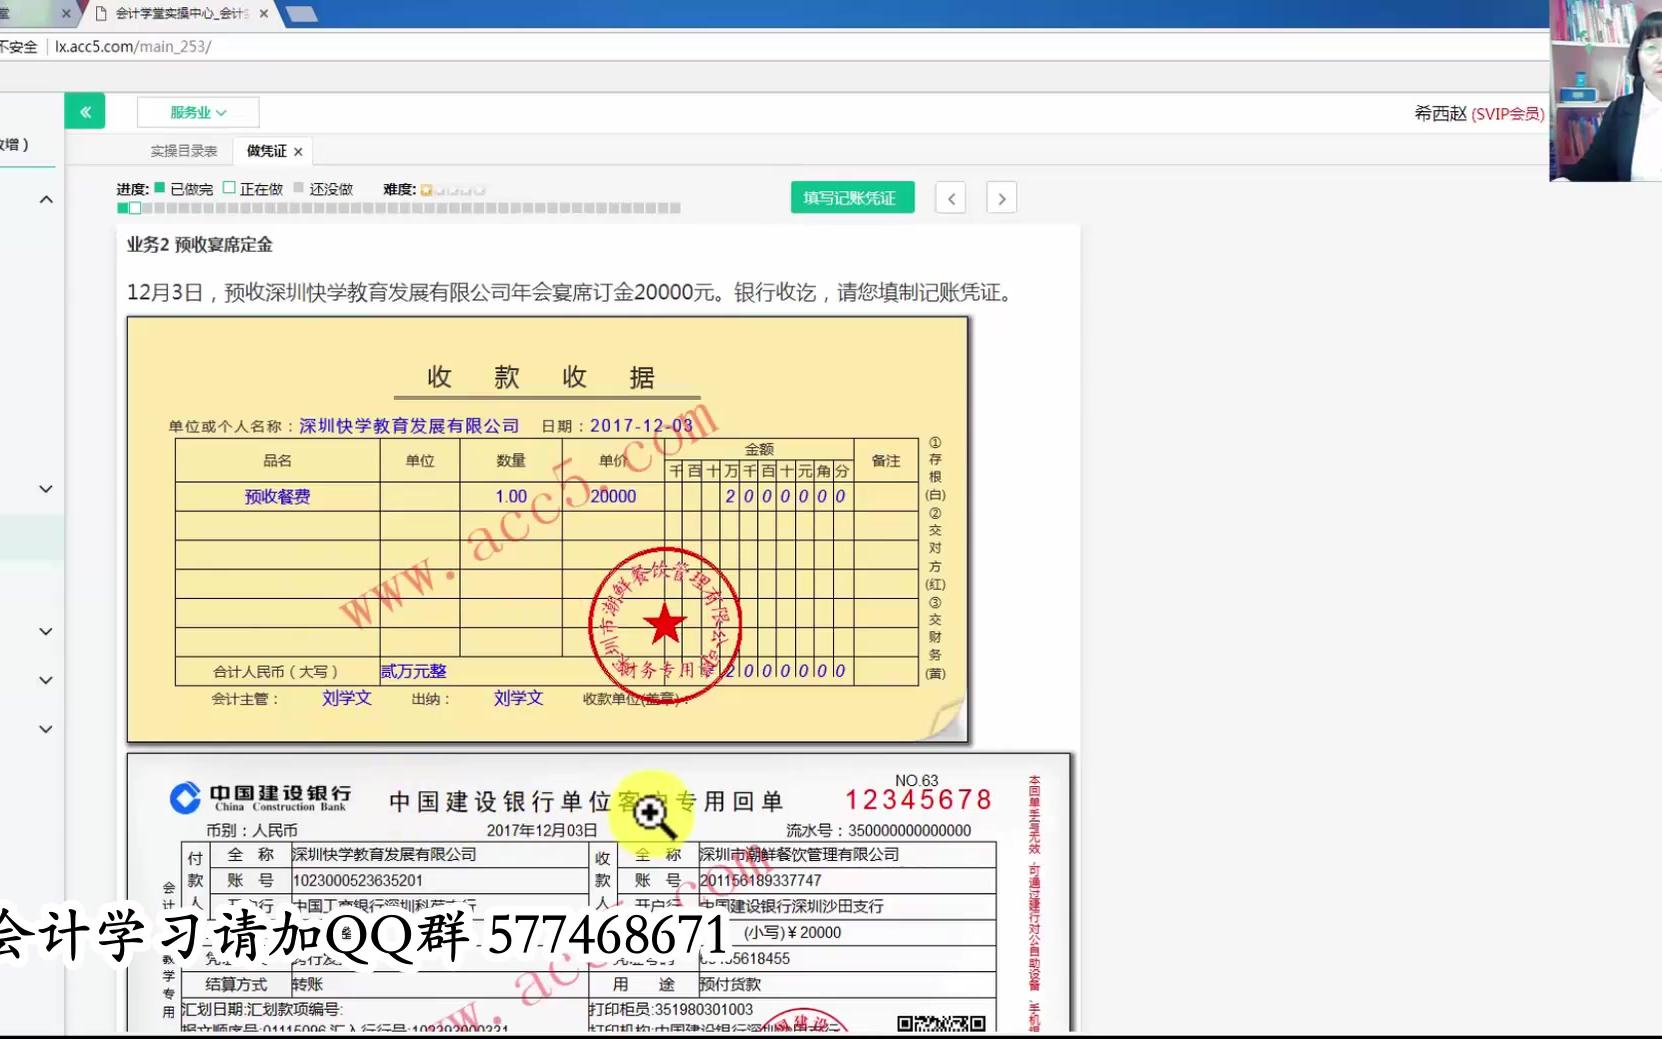Click the red company seal stamp
Screen dimensions: 1662x1039
(665, 625)
